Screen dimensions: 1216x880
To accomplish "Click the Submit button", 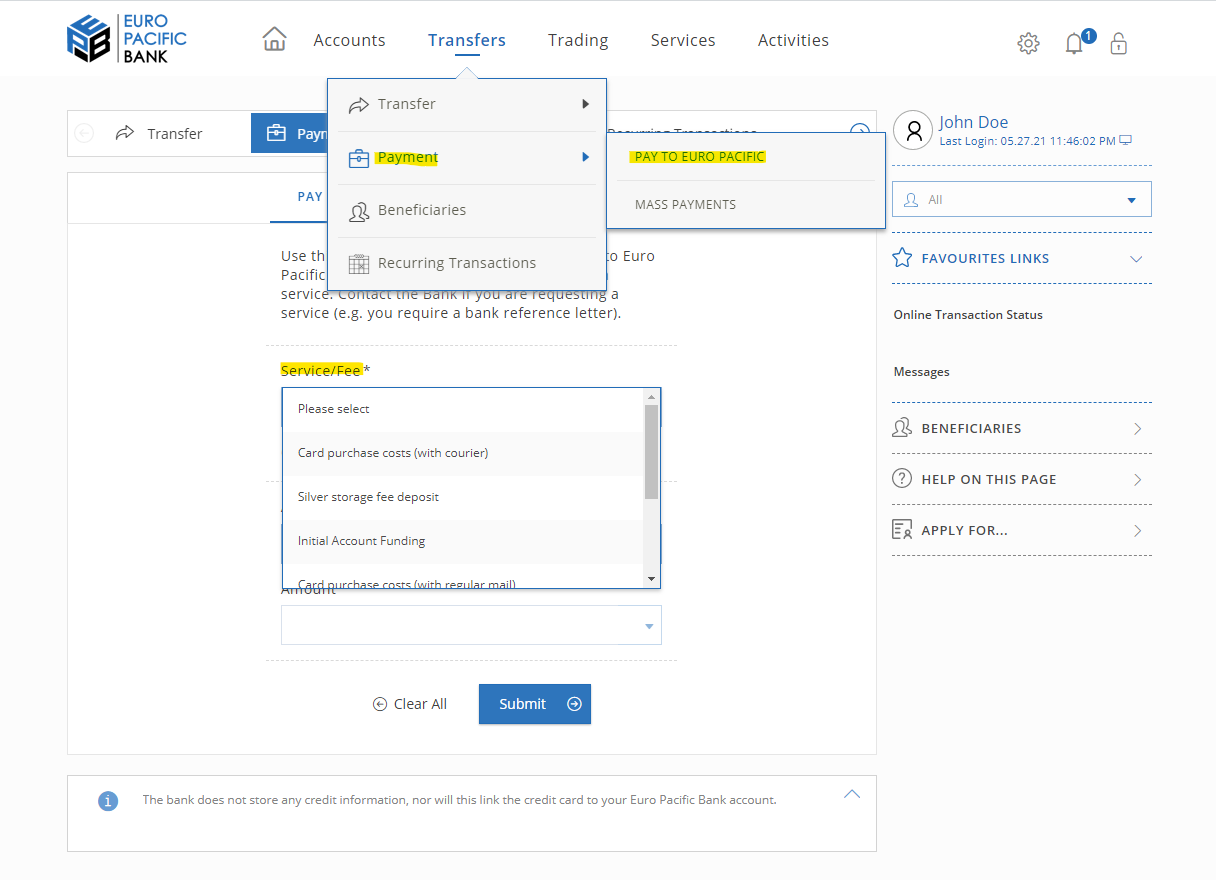I will point(535,704).
